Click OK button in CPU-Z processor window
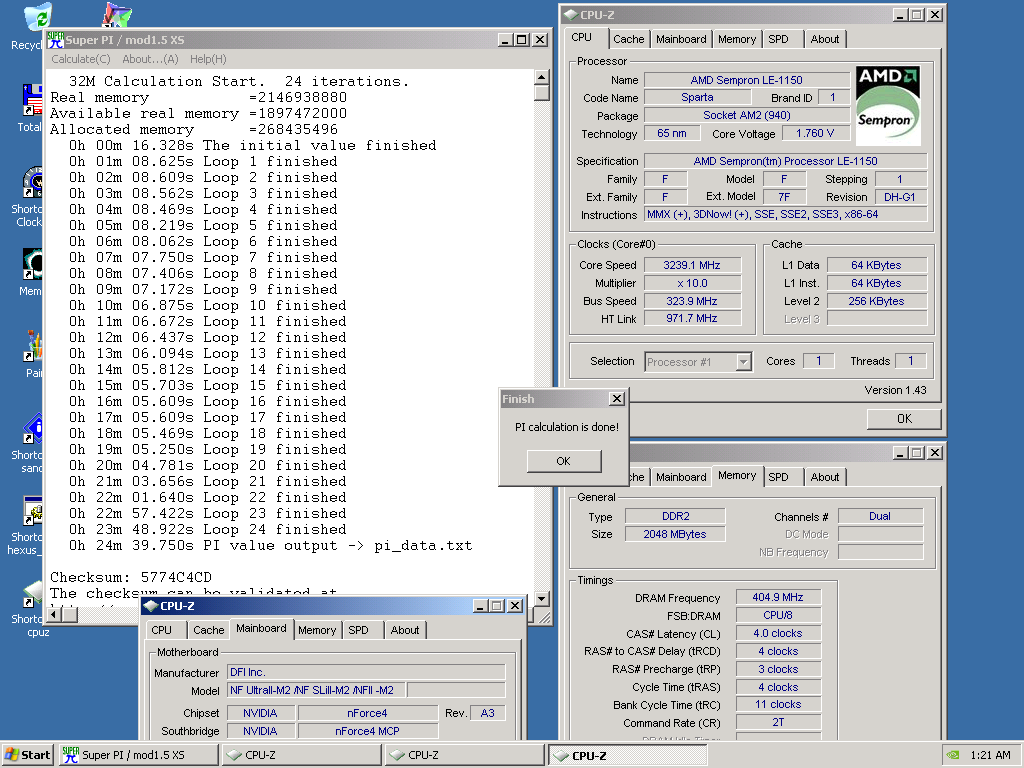1024x768 pixels. click(904, 419)
